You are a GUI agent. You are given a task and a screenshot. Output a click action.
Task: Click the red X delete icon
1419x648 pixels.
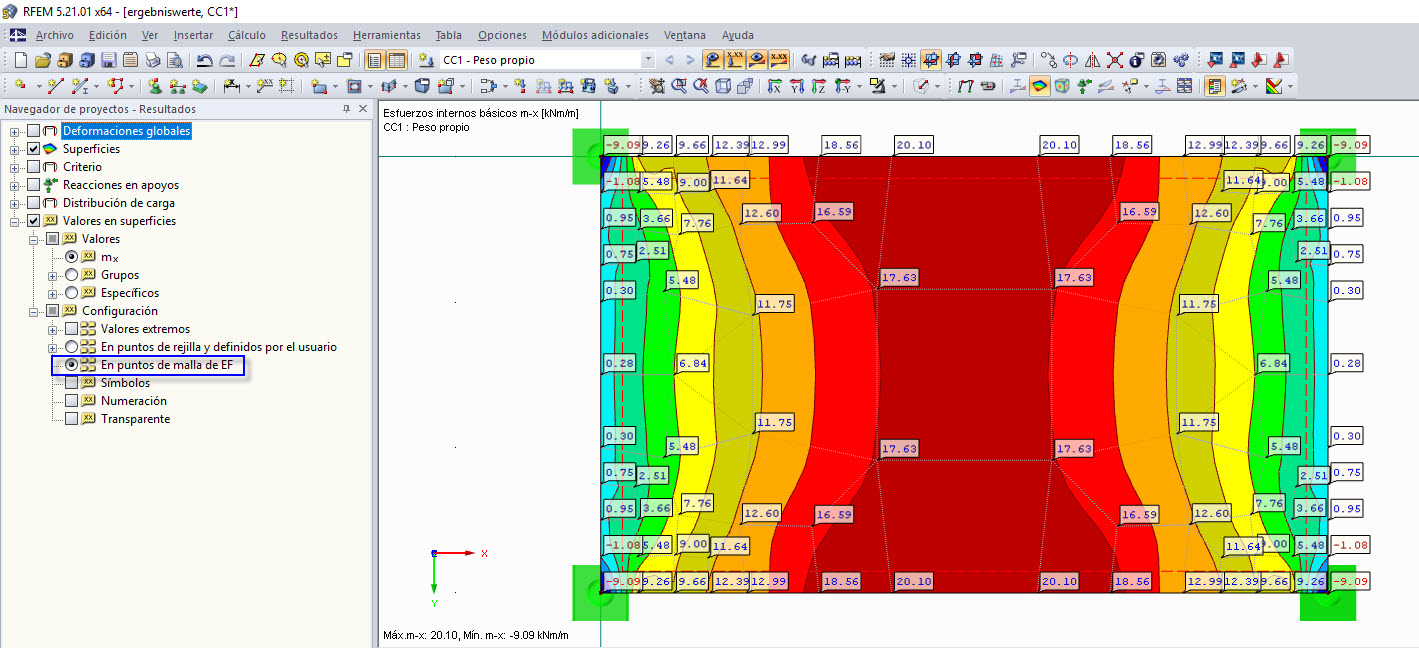point(1114,60)
